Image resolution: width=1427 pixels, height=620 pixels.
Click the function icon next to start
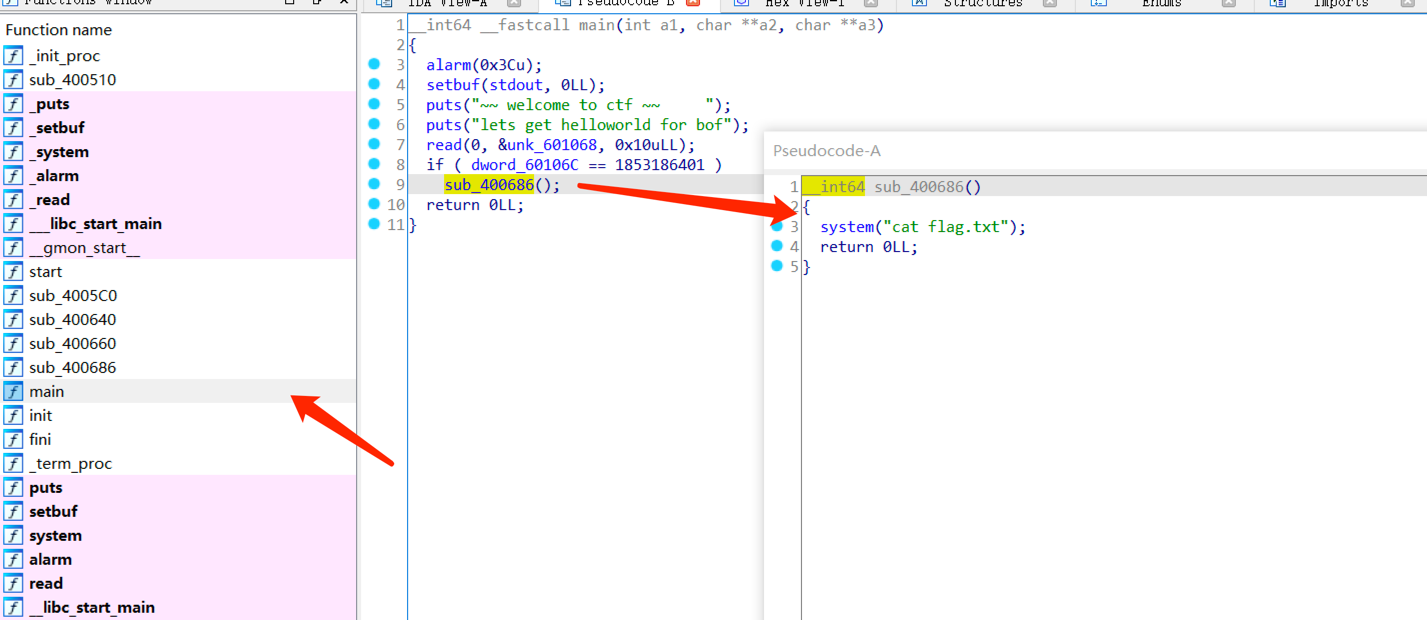(13, 272)
